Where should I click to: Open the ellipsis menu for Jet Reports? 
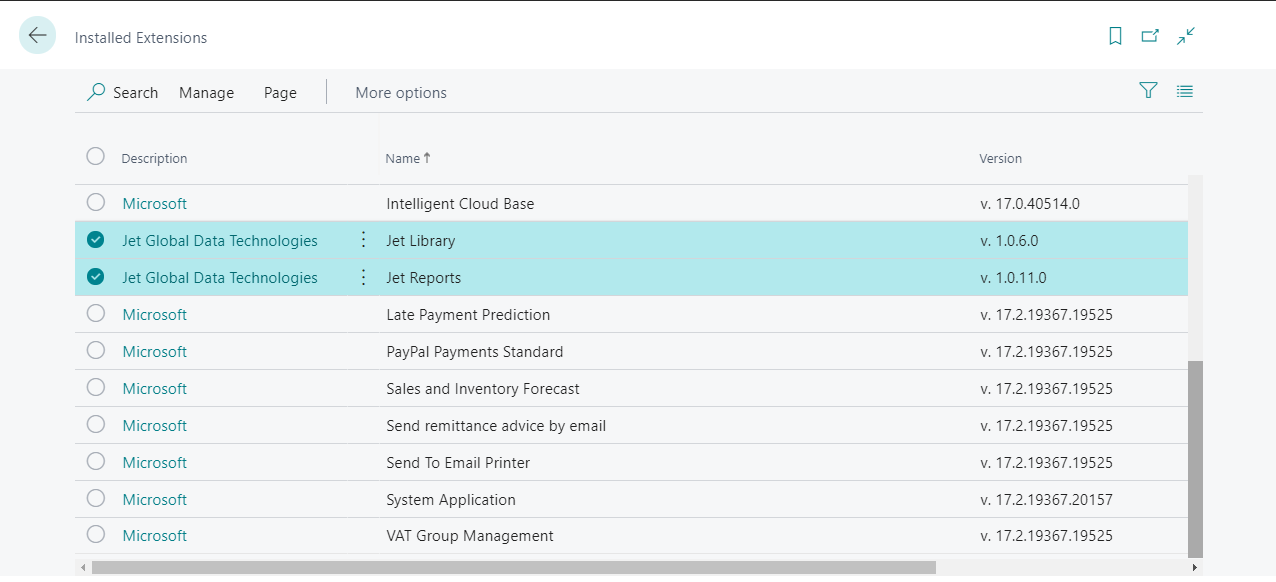pos(362,277)
